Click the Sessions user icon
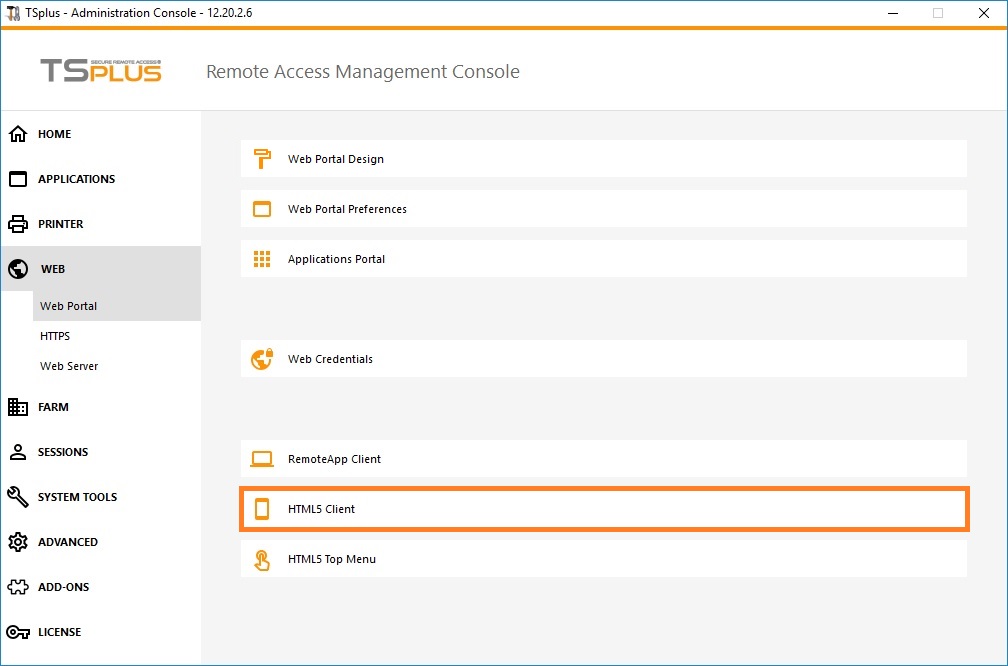This screenshot has height=666, width=1008. tap(18, 452)
